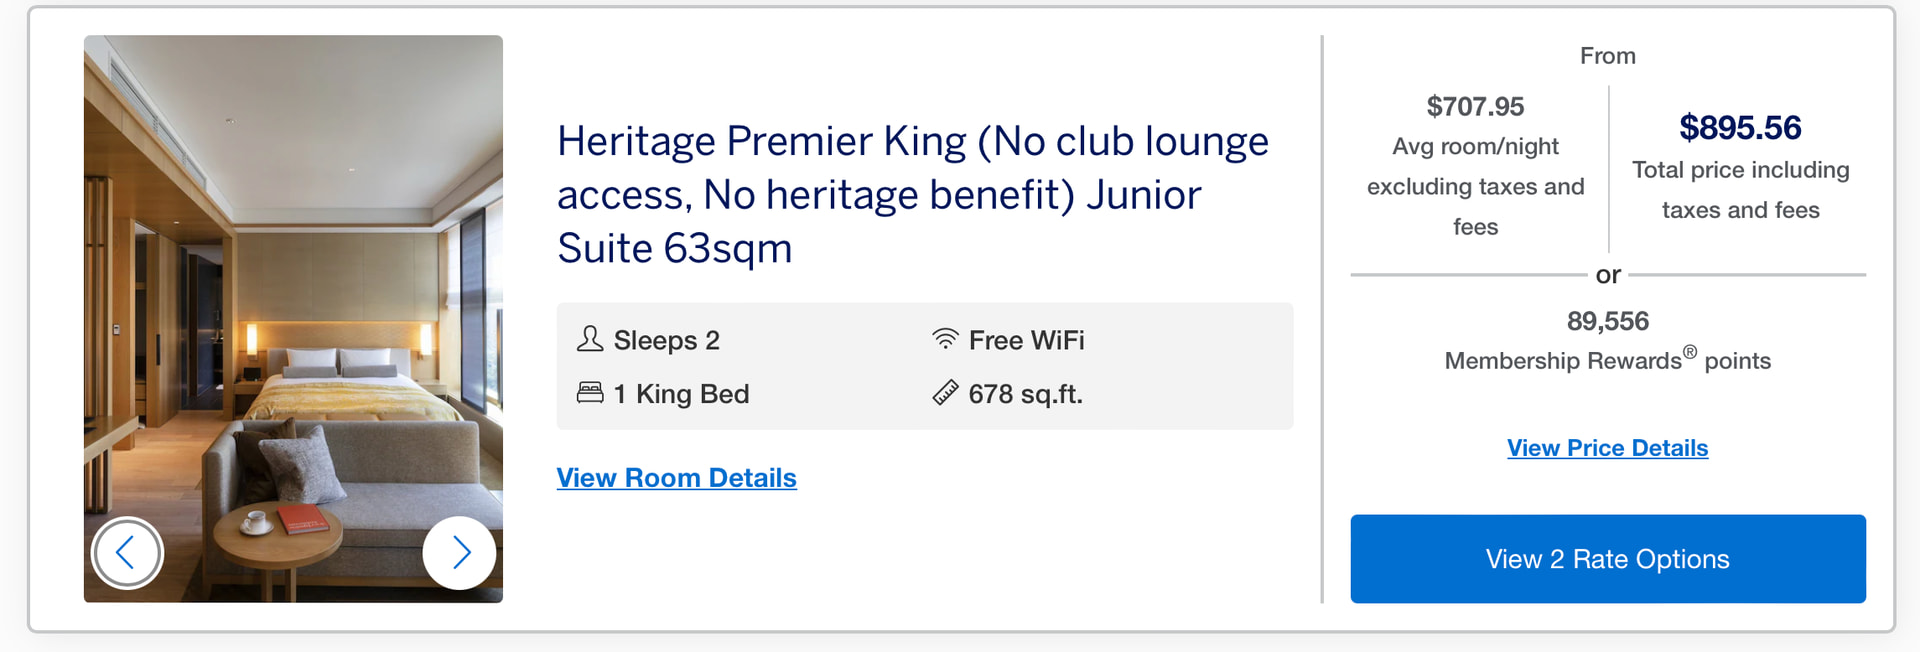The height and width of the screenshot is (652, 1920).
Task: Click the person icon beside Sleeps 2
Action: coord(590,339)
